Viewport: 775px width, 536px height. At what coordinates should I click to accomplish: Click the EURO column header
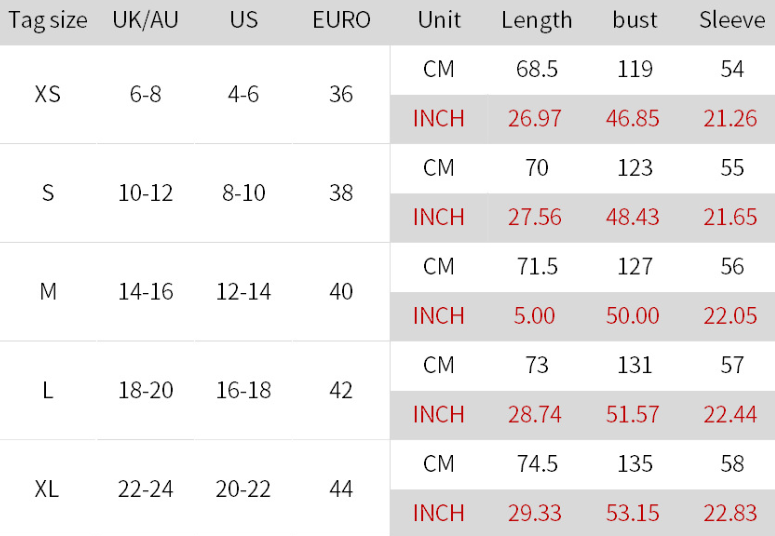tap(342, 20)
